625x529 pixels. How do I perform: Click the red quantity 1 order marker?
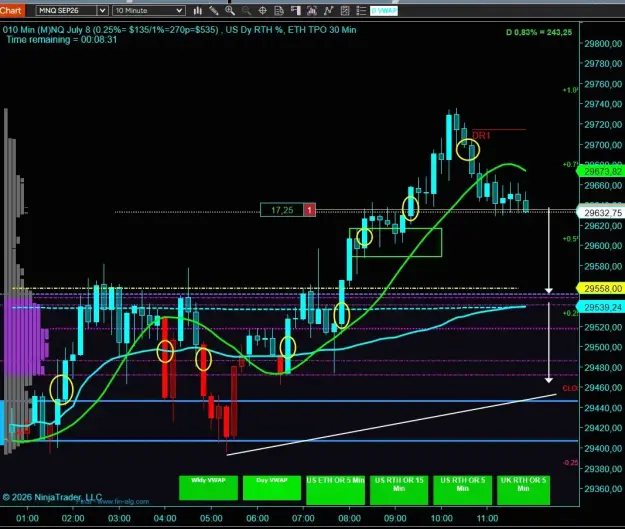coord(310,210)
